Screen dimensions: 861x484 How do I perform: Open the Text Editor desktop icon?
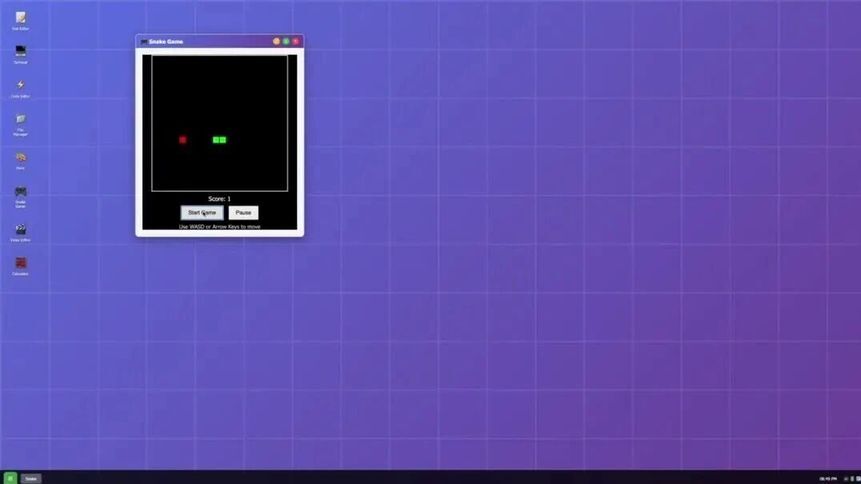pyautogui.click(x=20, y=21)
